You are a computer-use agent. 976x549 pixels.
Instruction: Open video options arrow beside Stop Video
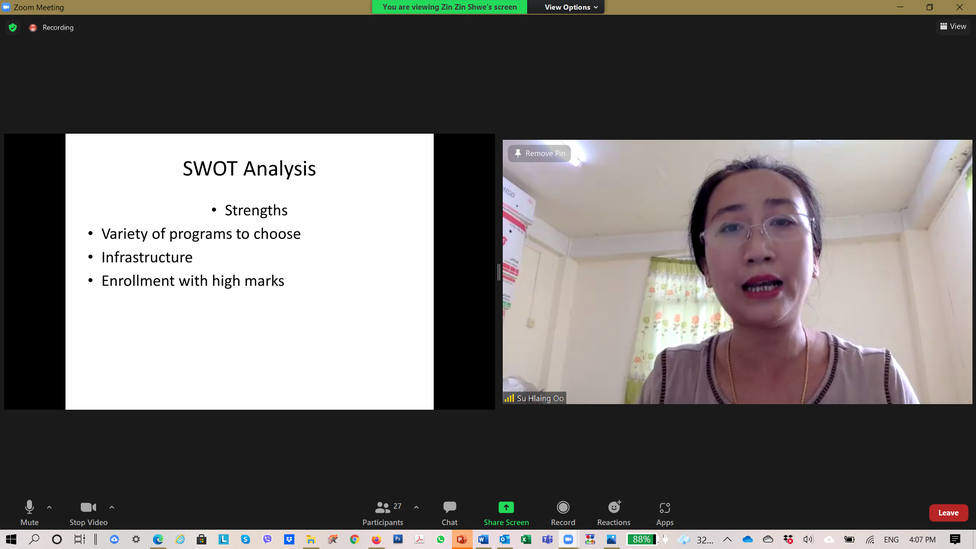tap(112, 507)
